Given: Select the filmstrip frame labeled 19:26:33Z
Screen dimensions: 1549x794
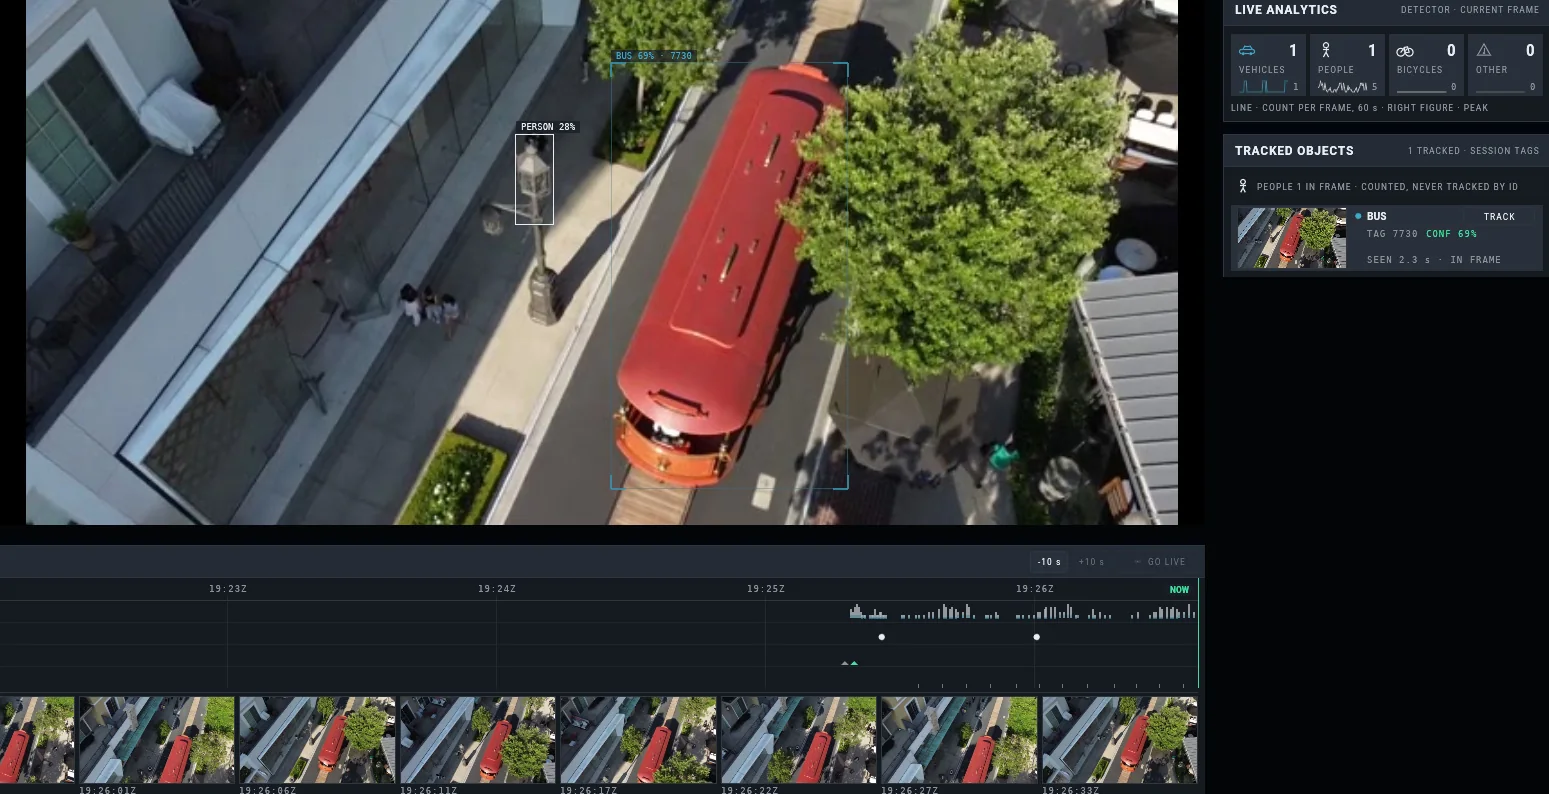Looking at the screenshot, I should (x=1120, y=740).
